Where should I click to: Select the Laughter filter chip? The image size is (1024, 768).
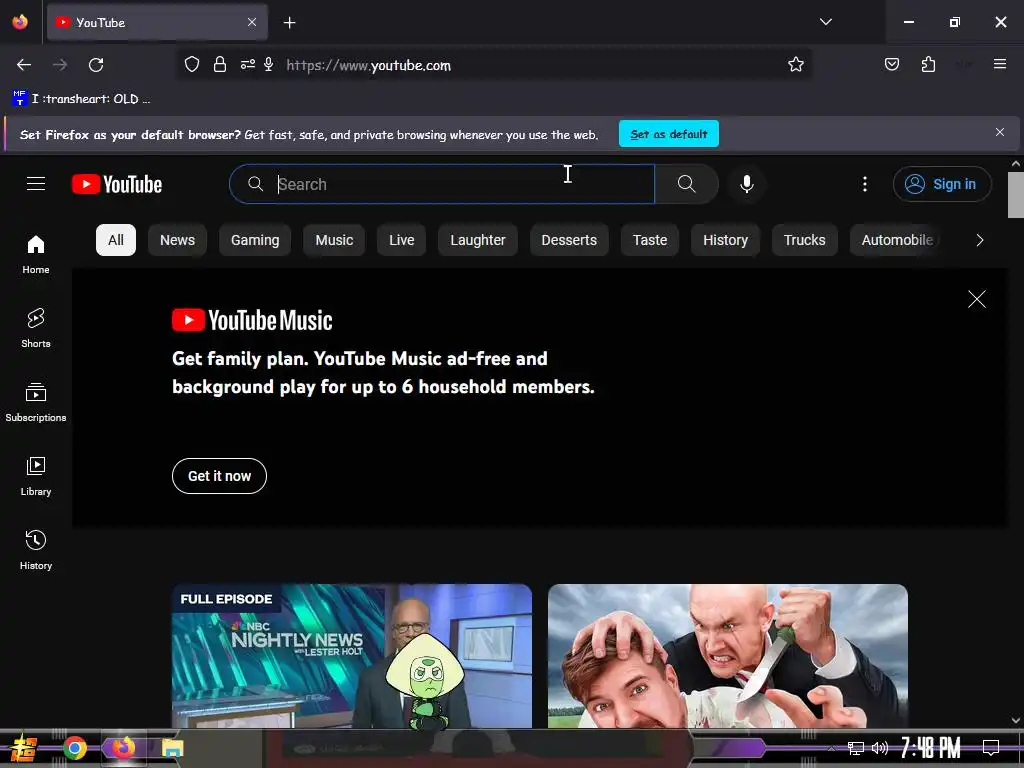(477, 240)
